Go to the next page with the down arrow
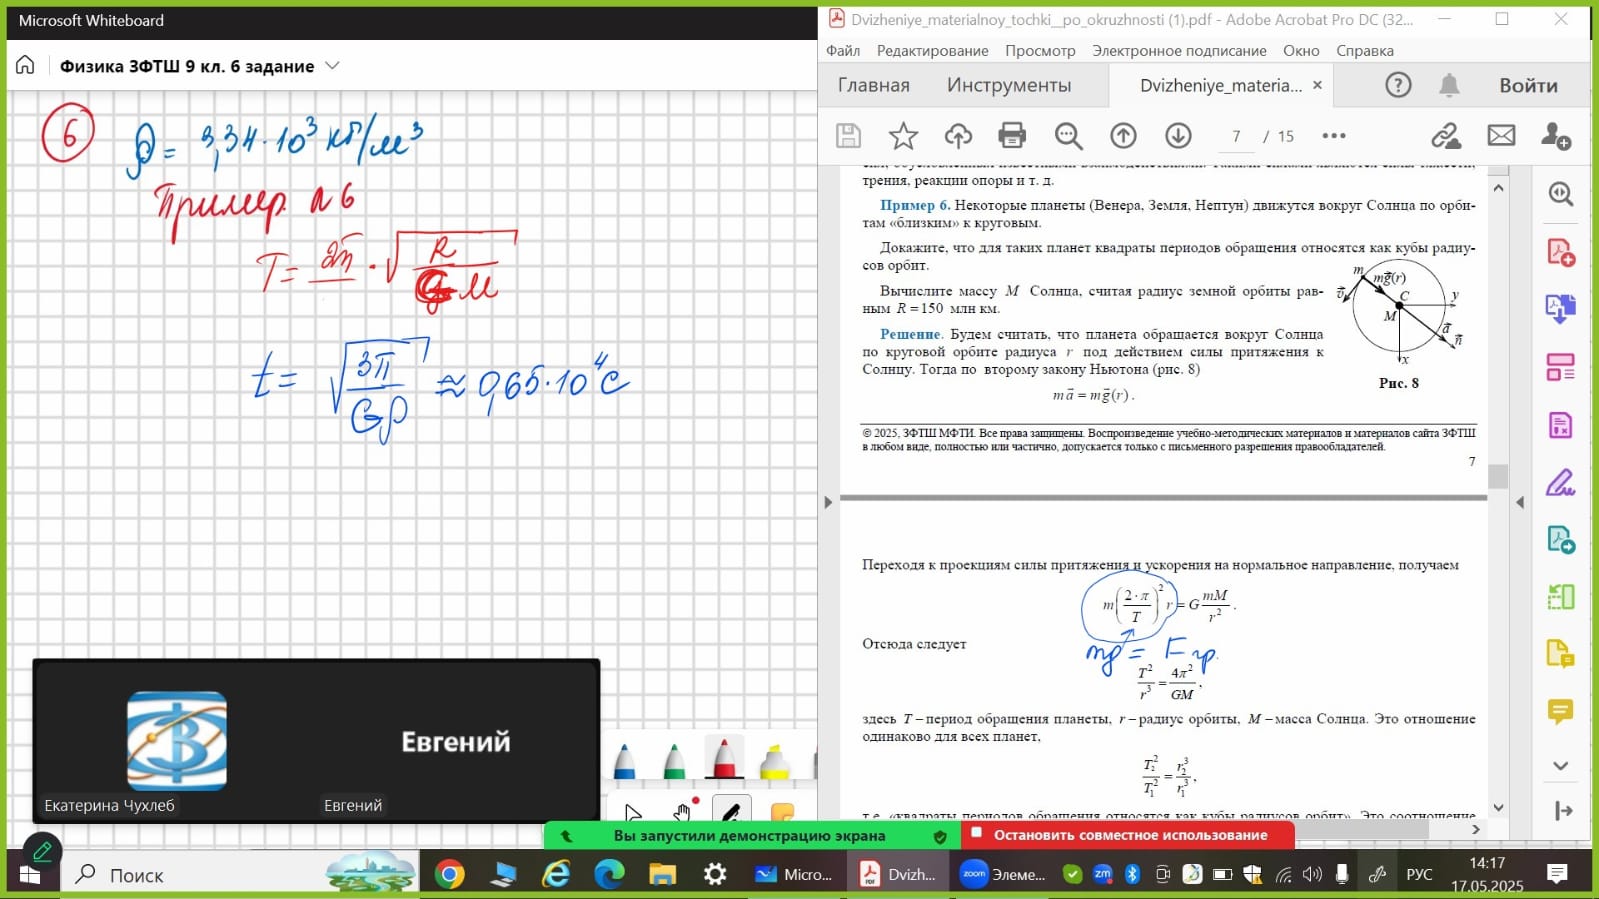Image resolution: width=1599 pixels, height=899 pixels. pos(1178,136)
